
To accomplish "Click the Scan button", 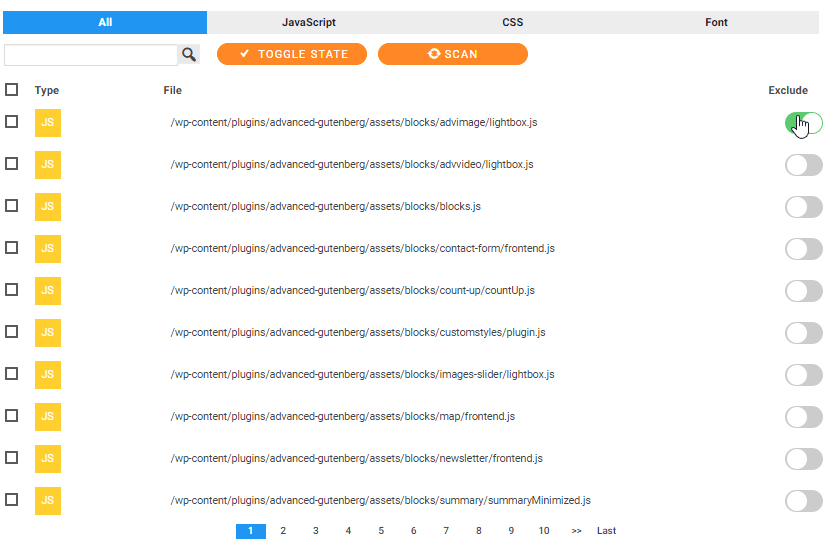I will 452,54.
